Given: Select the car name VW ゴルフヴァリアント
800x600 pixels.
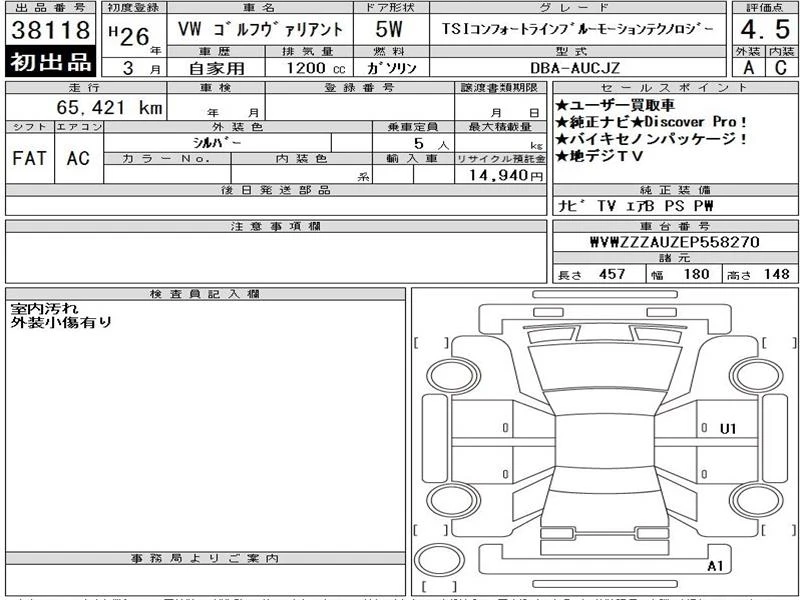Looking at the screenshot, I should 260,30.
